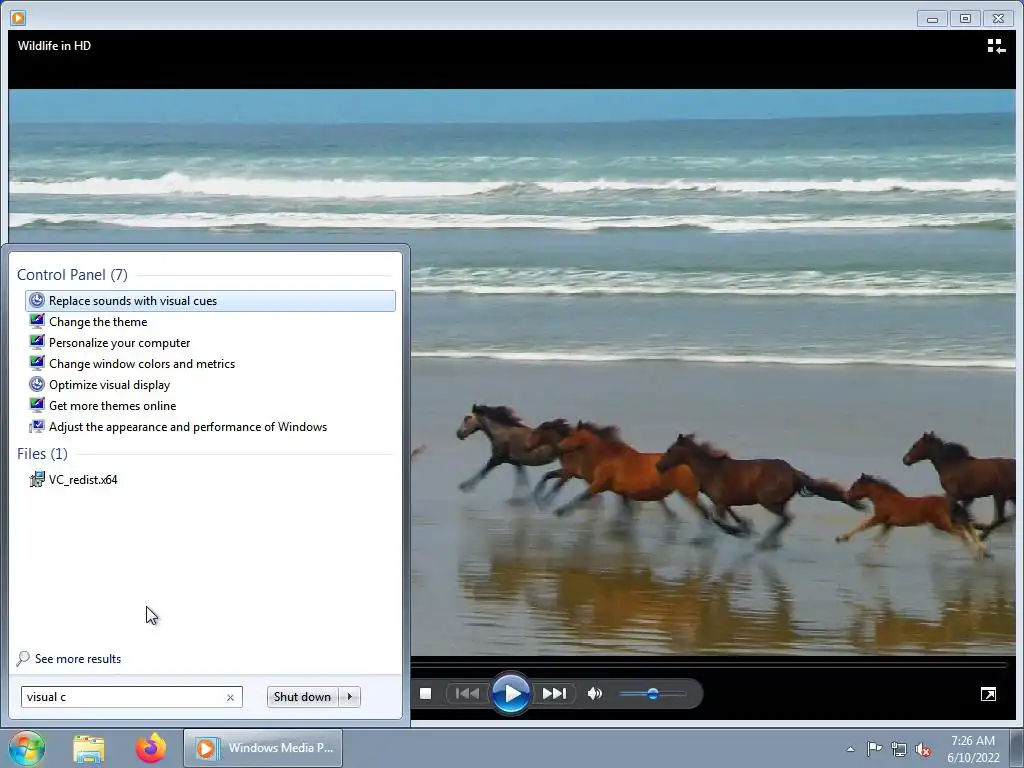Switch to Library view icon
Image resolution: width=1024 pixels, height=768 pixels.
click(996, 46)
